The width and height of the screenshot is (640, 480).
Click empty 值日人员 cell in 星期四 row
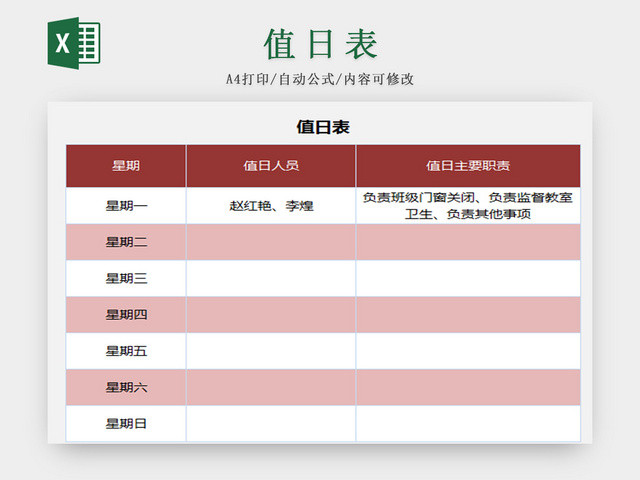coord(271,315)
